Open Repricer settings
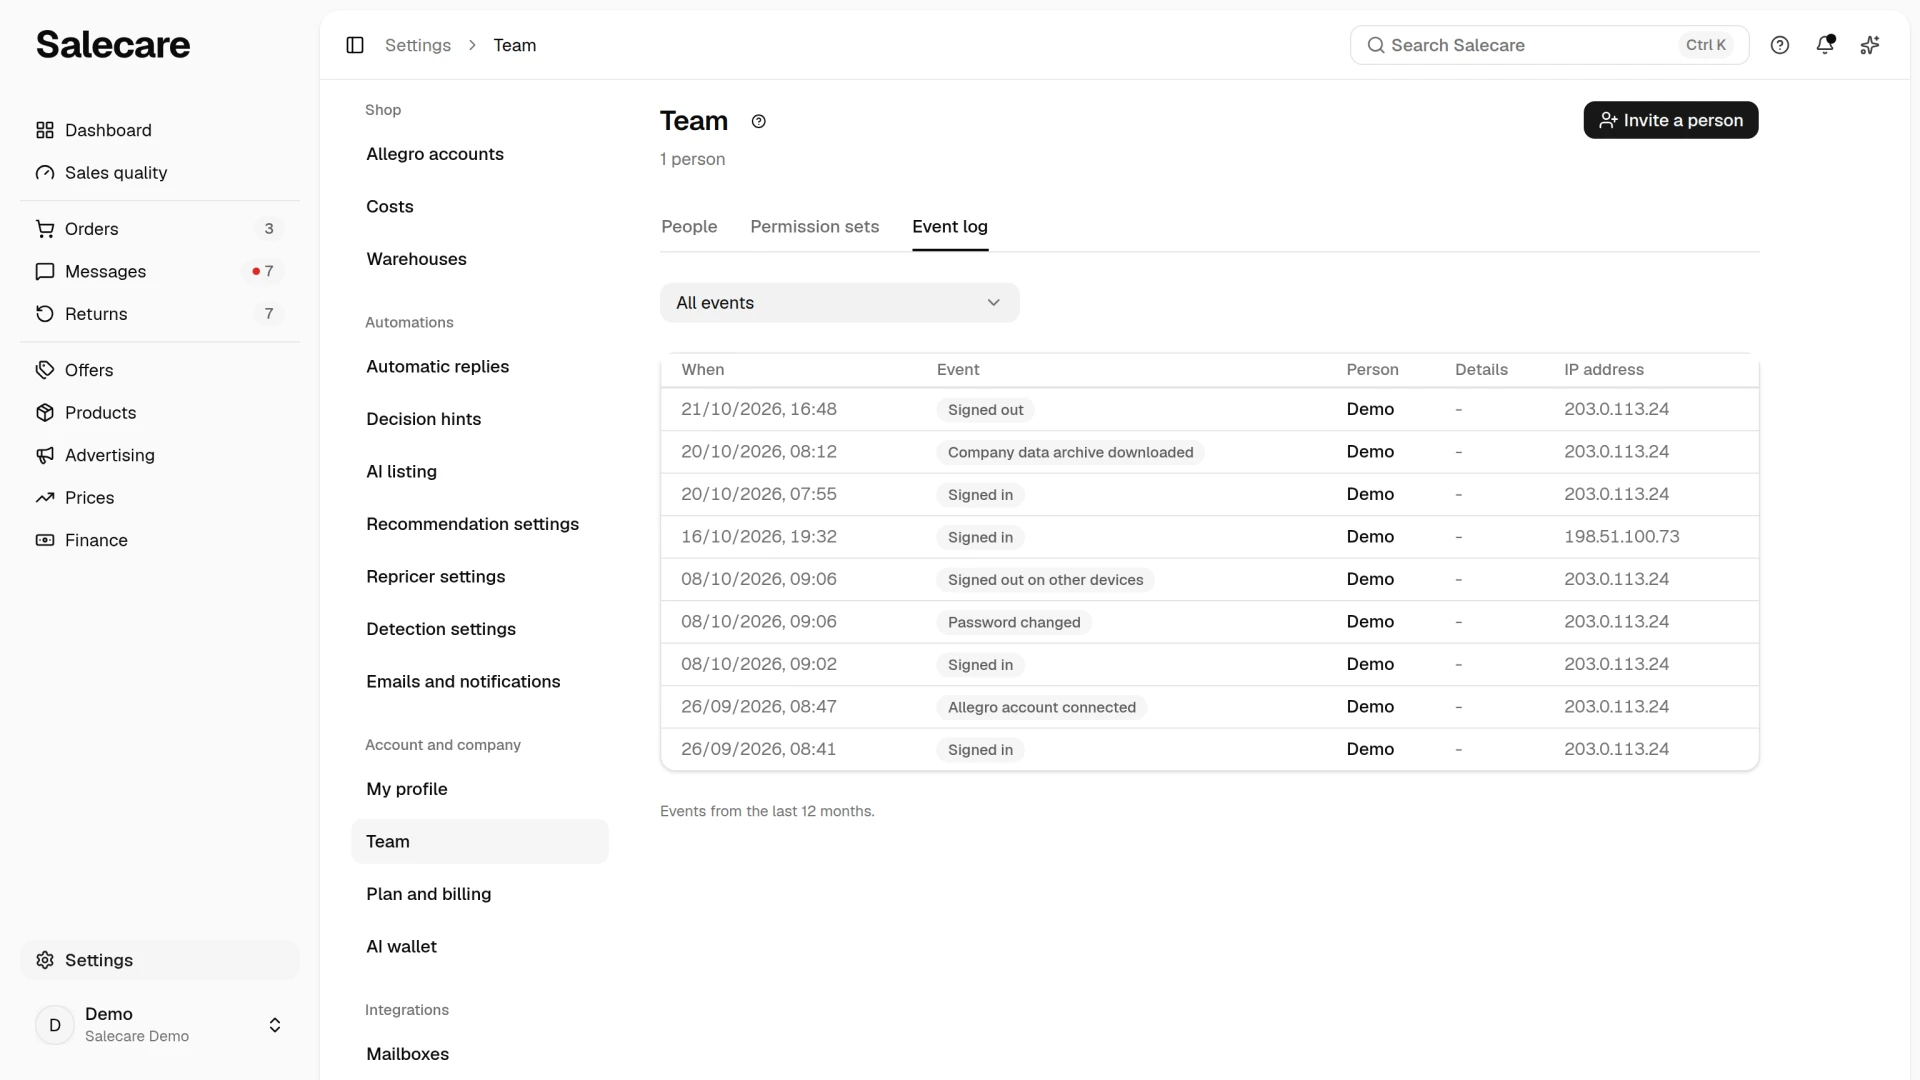Image resolution: width=1920 pixels, height=1080 pixels. (x=480, y=577)
